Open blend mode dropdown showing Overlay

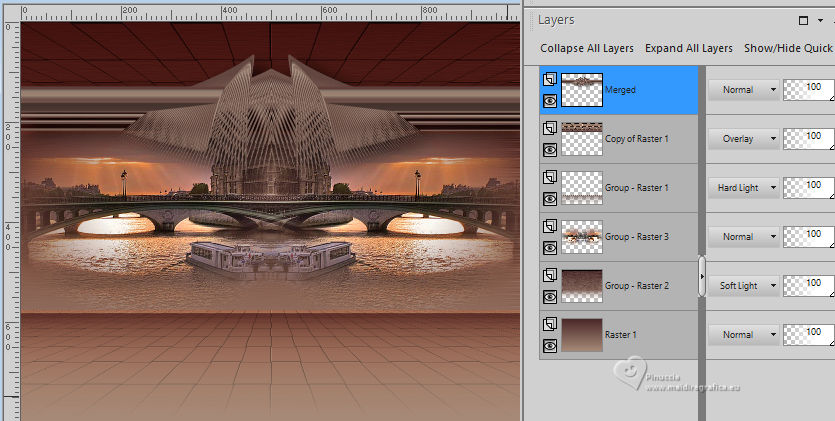pos(743,139)
